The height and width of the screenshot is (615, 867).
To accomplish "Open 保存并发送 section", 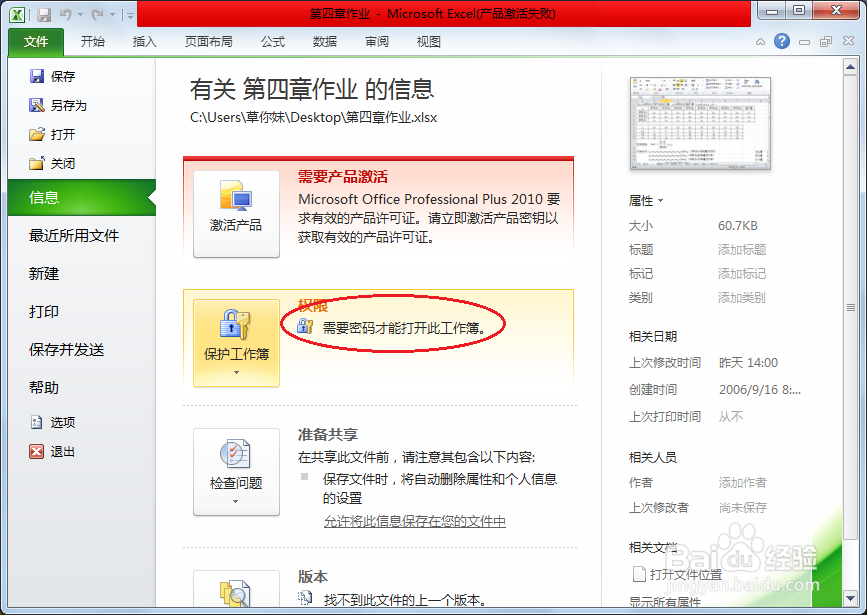I will coord(66,350).
